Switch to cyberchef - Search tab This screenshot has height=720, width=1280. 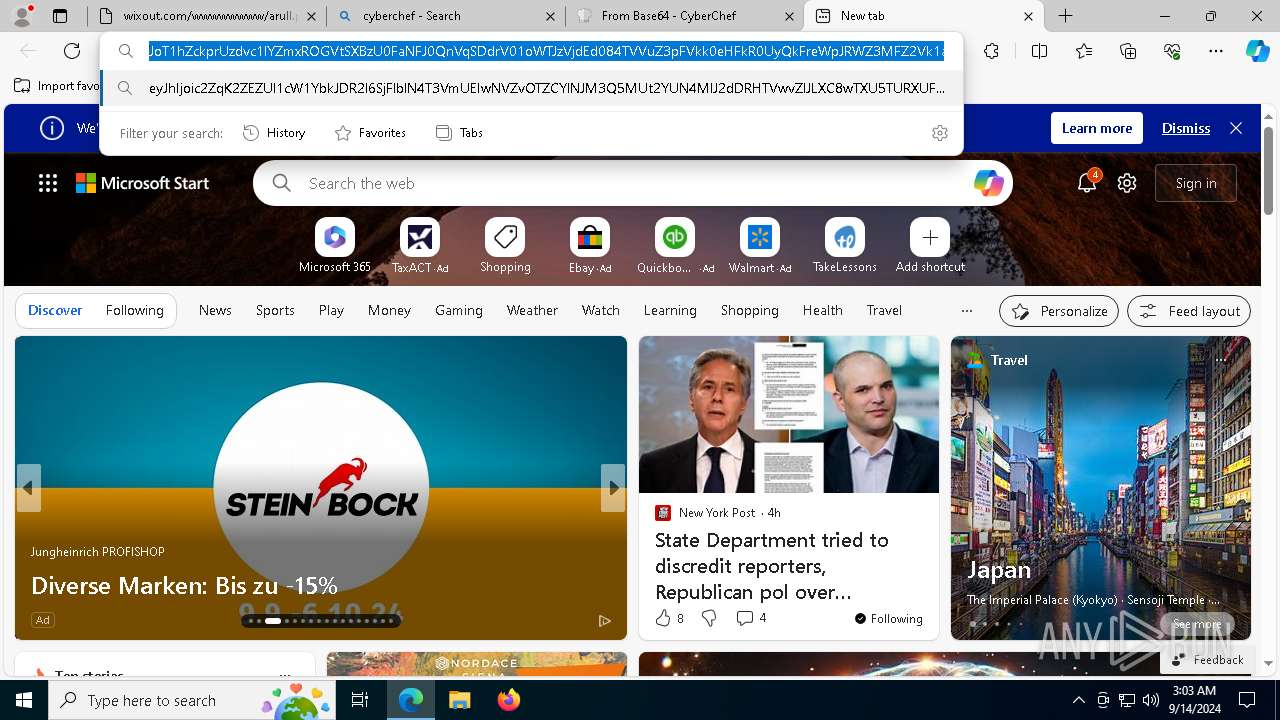pyautogui.click(x=447, y=16)
